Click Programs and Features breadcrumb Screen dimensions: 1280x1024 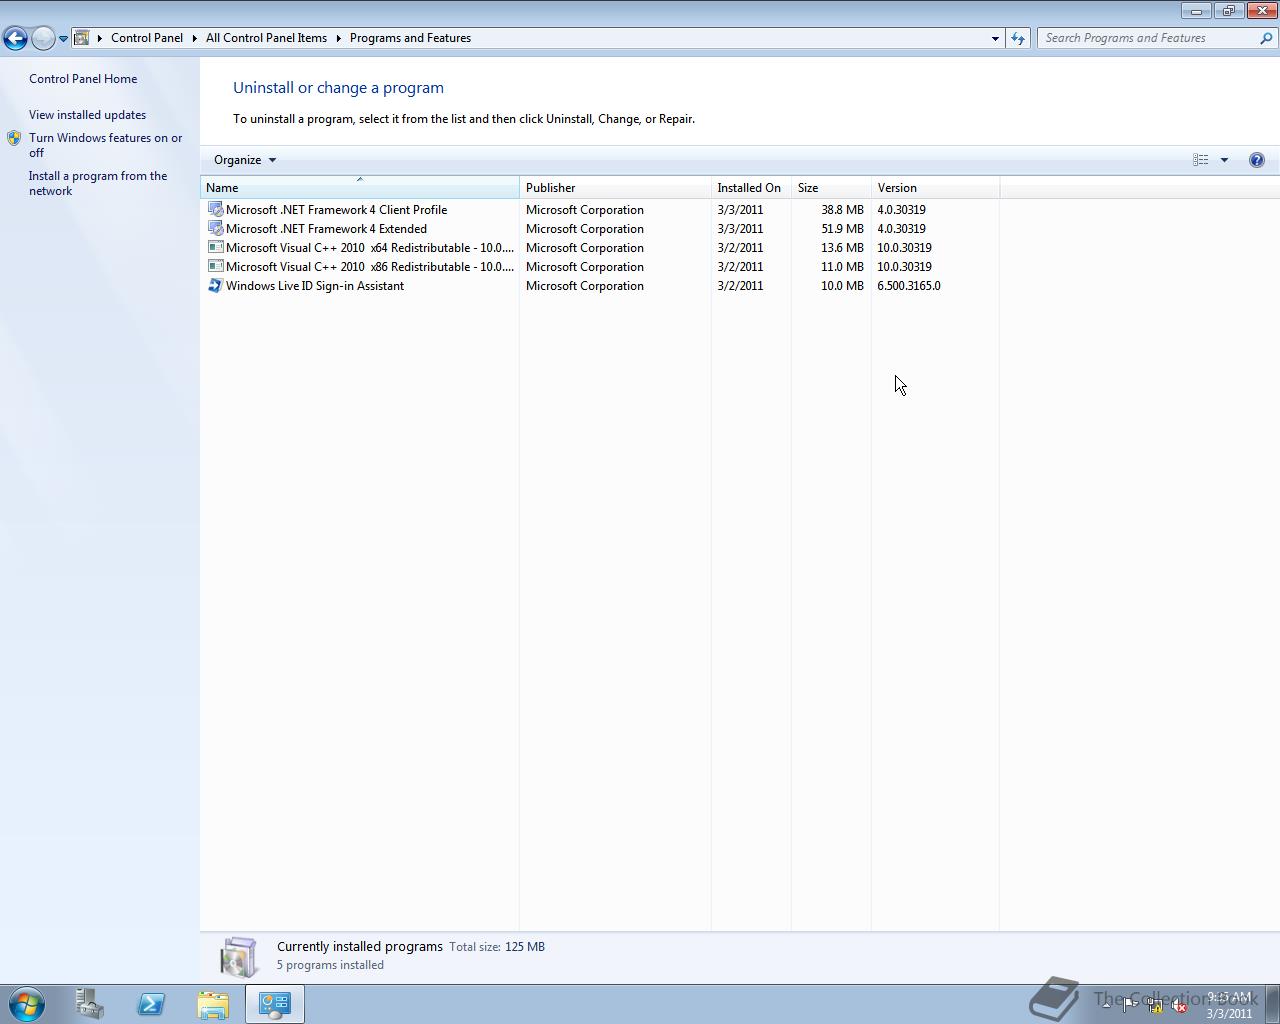tap(410, 38)
